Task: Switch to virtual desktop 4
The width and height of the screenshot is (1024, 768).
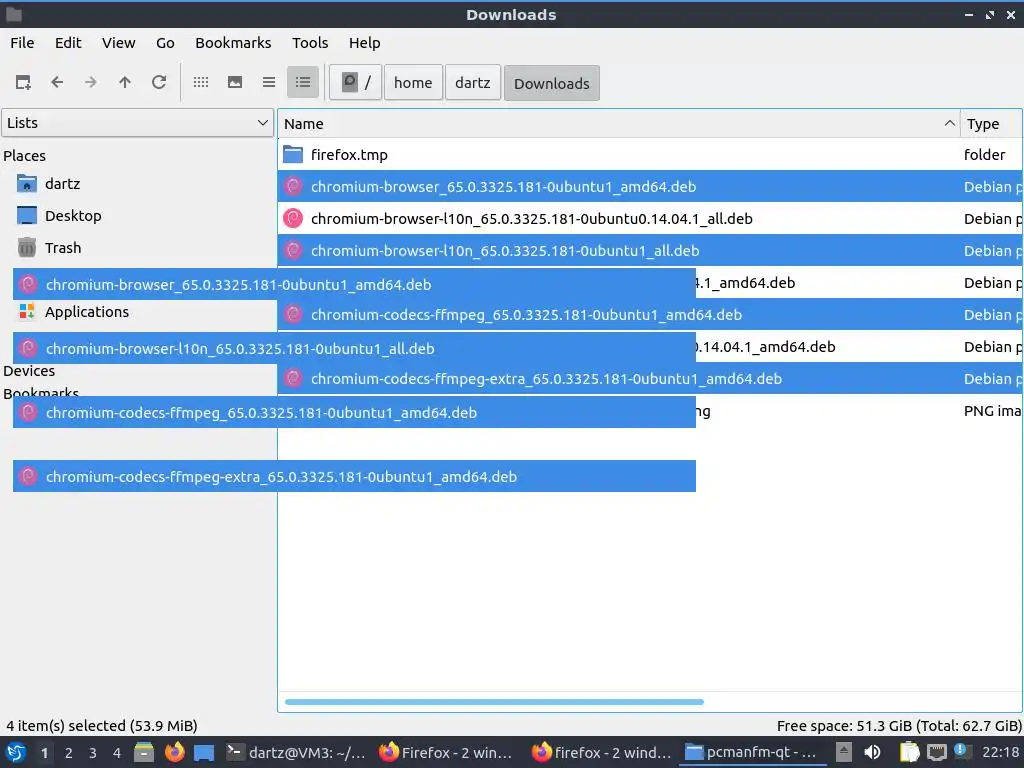Action: pos(117,753)
